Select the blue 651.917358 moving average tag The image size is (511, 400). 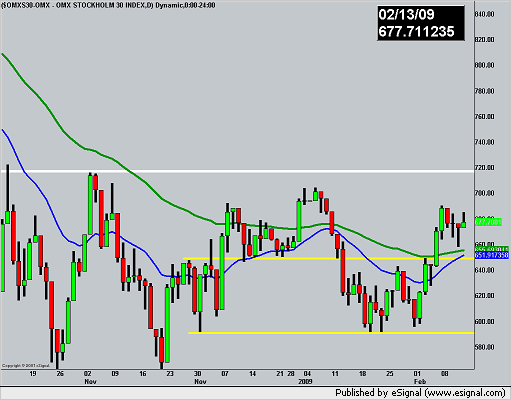[x=492, y=255]
